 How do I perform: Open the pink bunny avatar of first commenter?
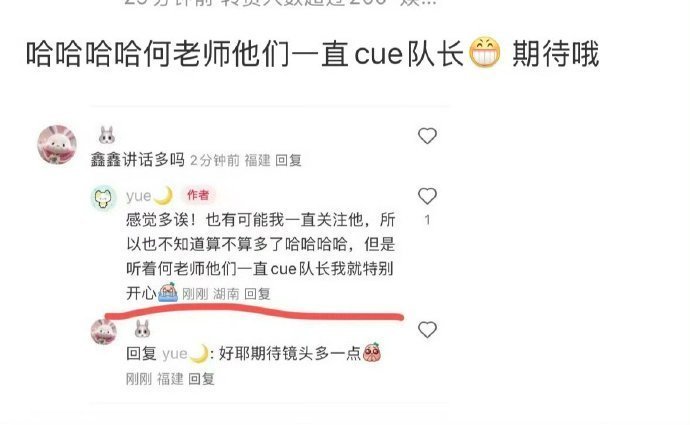click(x=57, y=144)
